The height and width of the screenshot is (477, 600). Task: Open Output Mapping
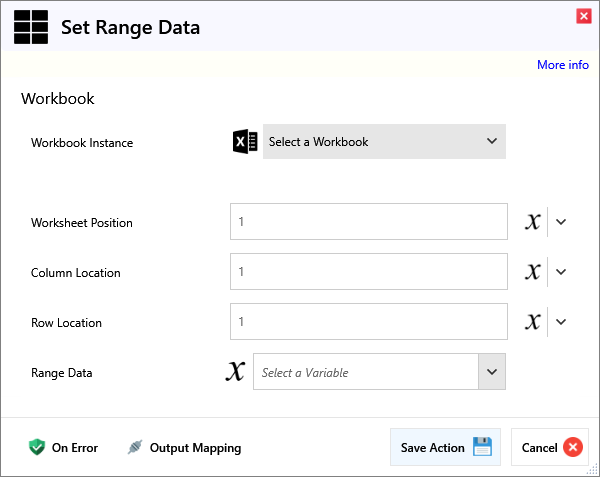tap(184, 448)
